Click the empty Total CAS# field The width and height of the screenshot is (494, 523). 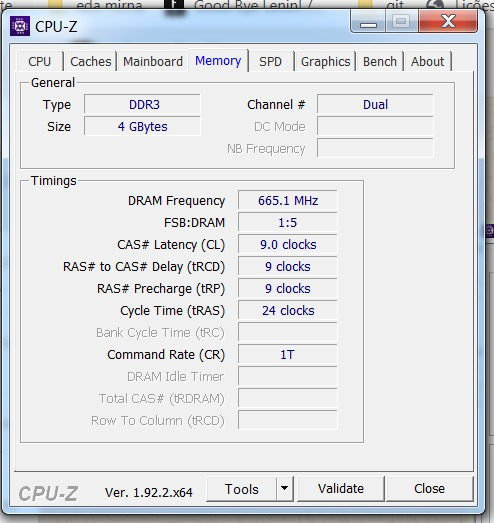tap(288, 399)
